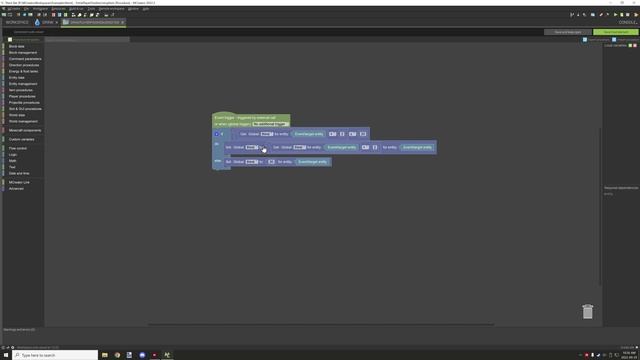The image size is (640, 360).
Task: Open the variable dropdown in the else Set block
Action: [251, 162]
